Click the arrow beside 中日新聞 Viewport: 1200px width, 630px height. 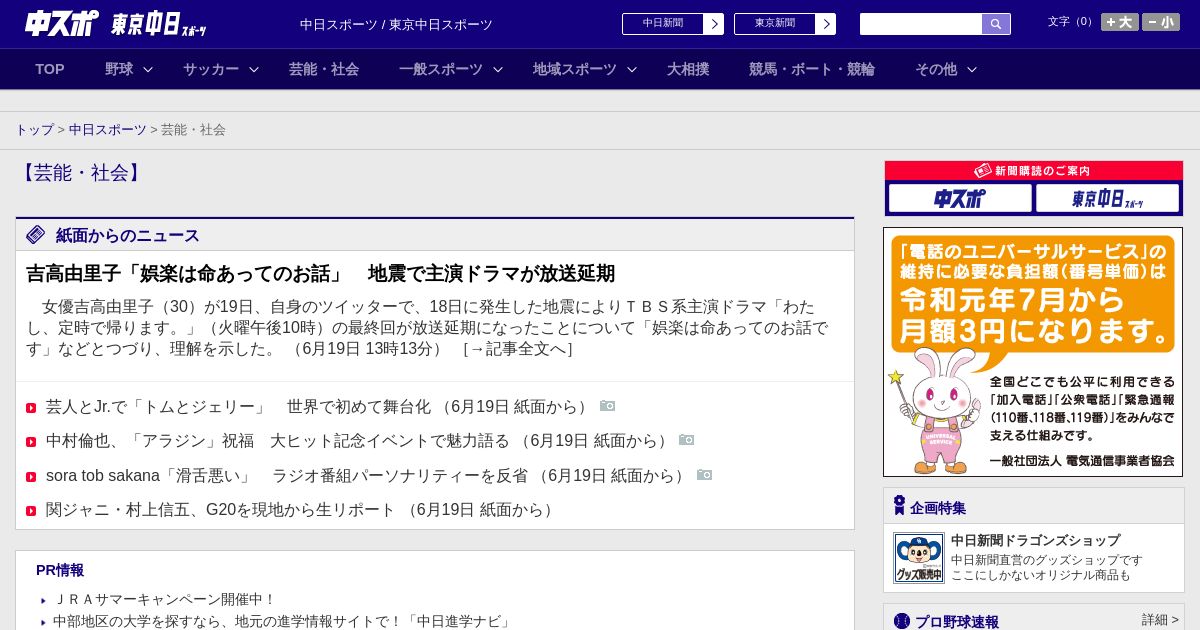tap(714, 24)
